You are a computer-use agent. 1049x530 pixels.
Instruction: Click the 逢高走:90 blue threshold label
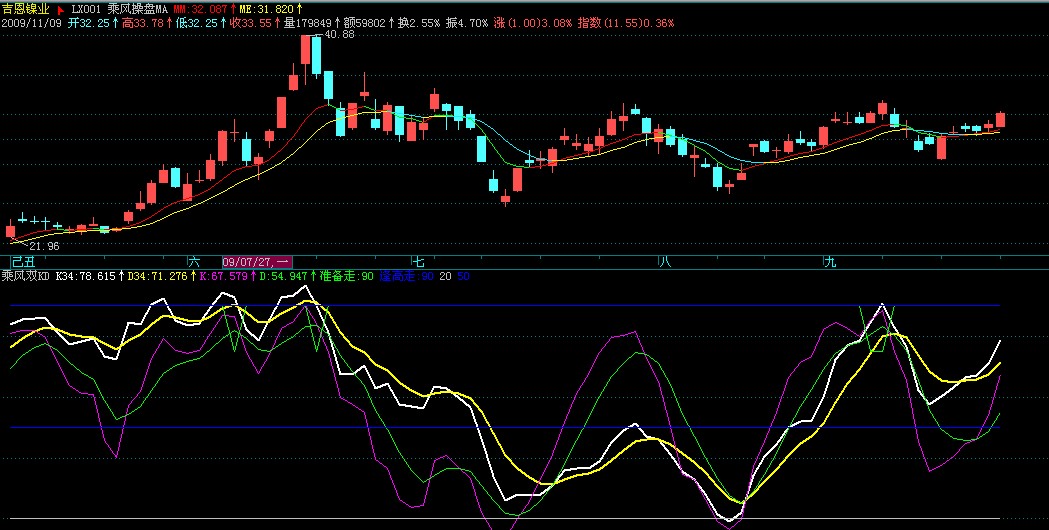pyautogui.click(x=407, y=274)
